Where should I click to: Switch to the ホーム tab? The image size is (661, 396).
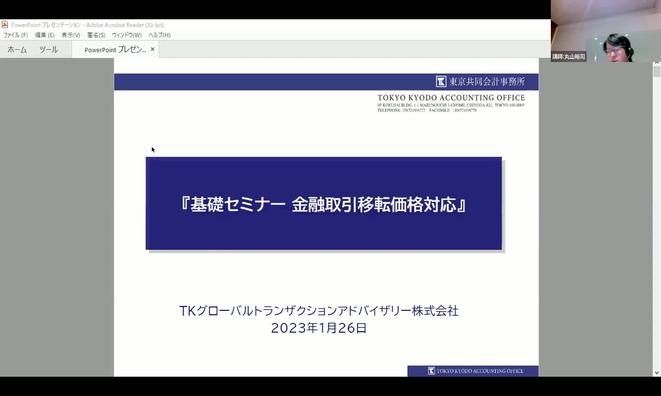17,50
